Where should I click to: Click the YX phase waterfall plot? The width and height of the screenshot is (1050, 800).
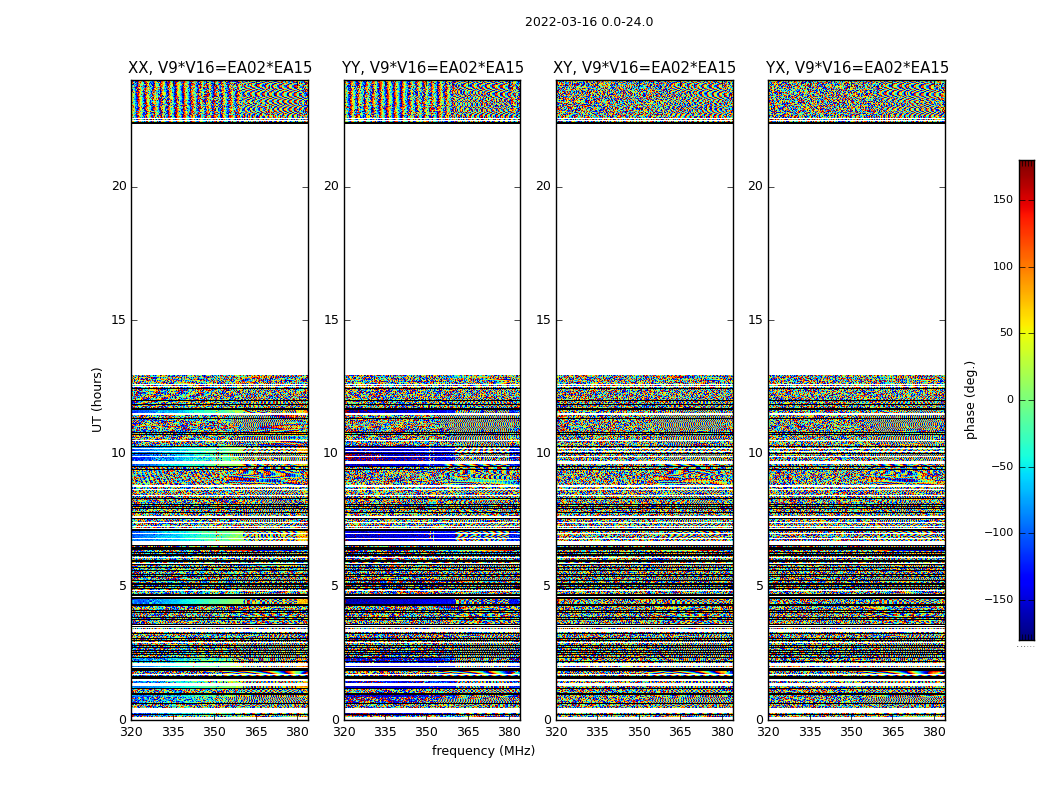(857, 400)
